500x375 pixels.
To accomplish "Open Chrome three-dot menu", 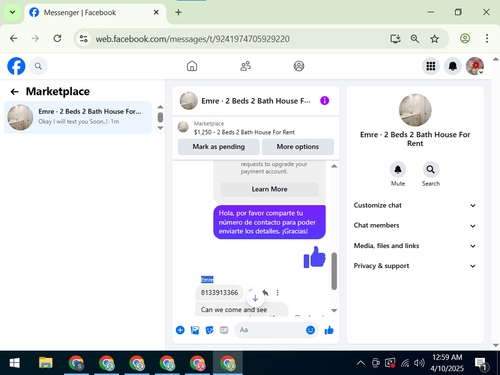I will coord(487,39).
